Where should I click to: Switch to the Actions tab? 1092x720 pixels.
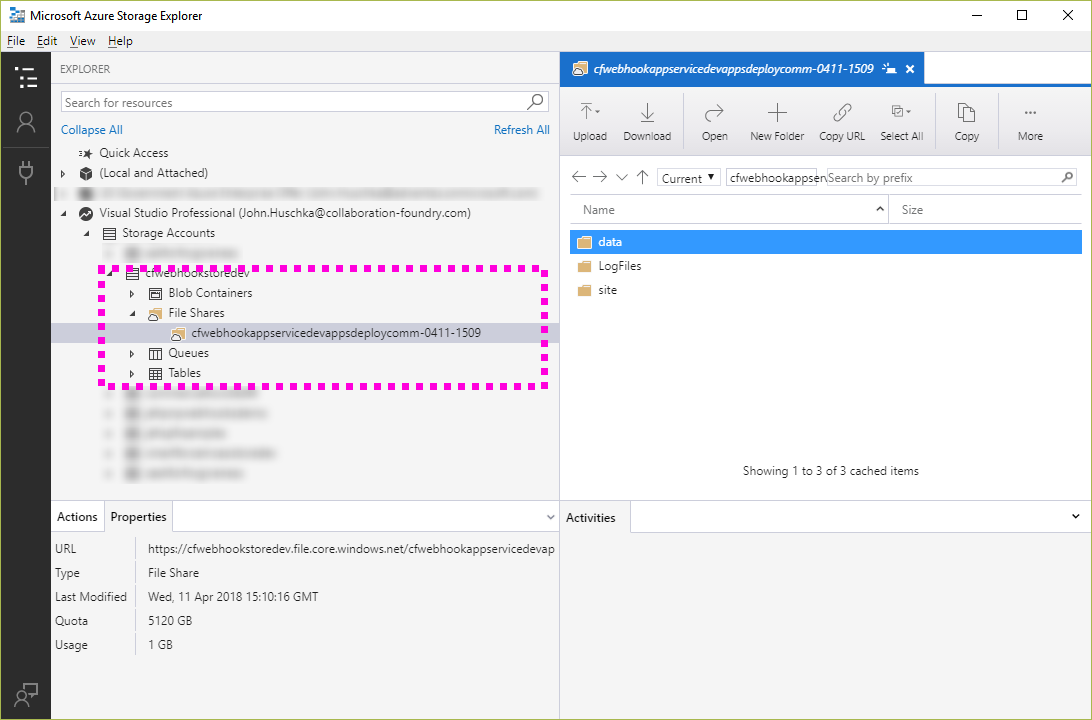tap(77, 517)
